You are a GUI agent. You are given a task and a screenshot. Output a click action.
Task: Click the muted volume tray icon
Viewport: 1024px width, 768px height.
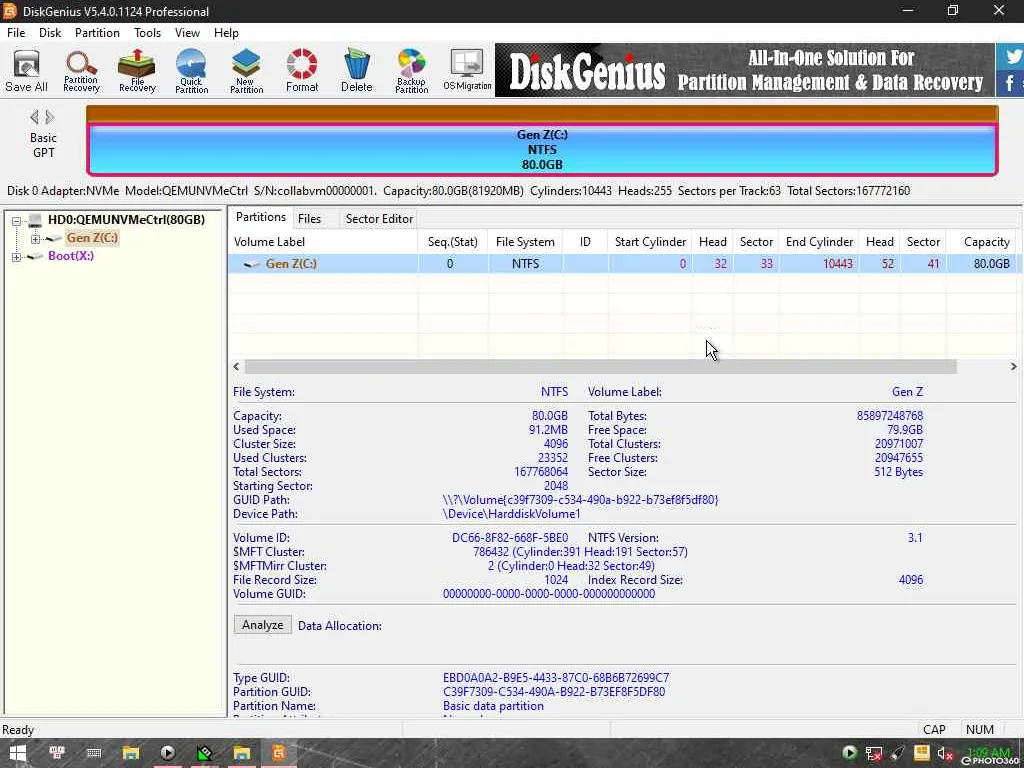coord(944,754)
